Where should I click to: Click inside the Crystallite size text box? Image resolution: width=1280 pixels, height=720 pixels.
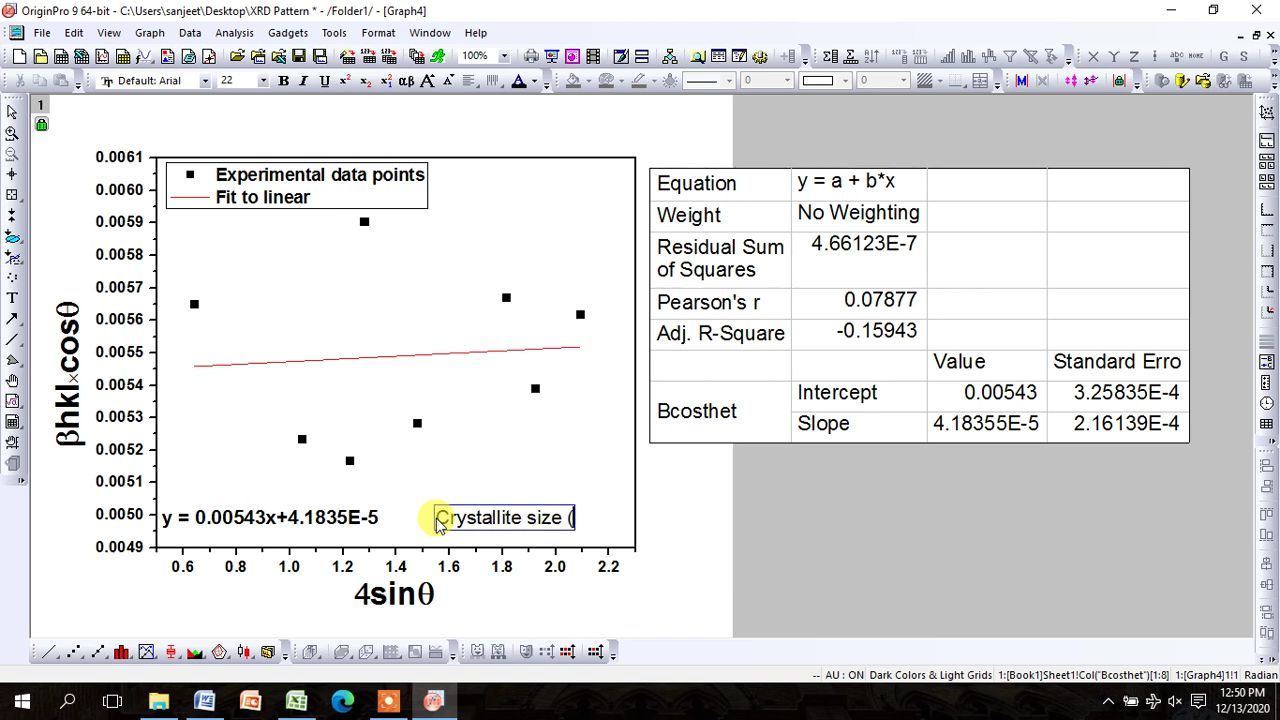[x=505, y=517]
